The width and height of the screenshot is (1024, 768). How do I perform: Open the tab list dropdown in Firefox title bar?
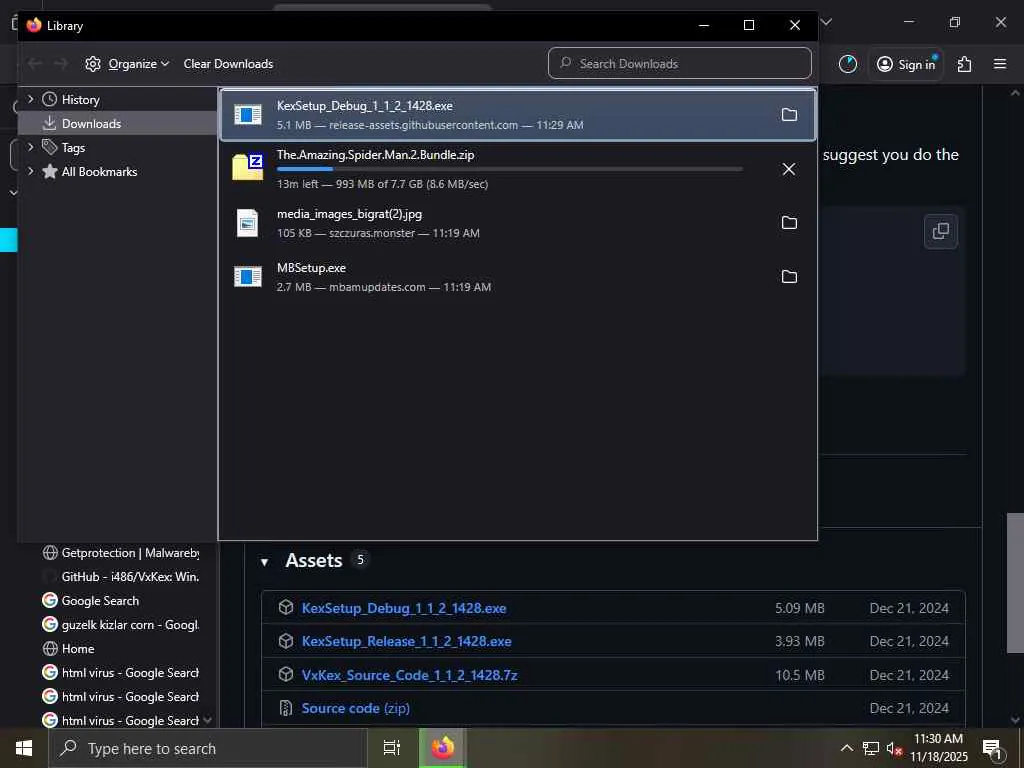click(x=827, y=22)
